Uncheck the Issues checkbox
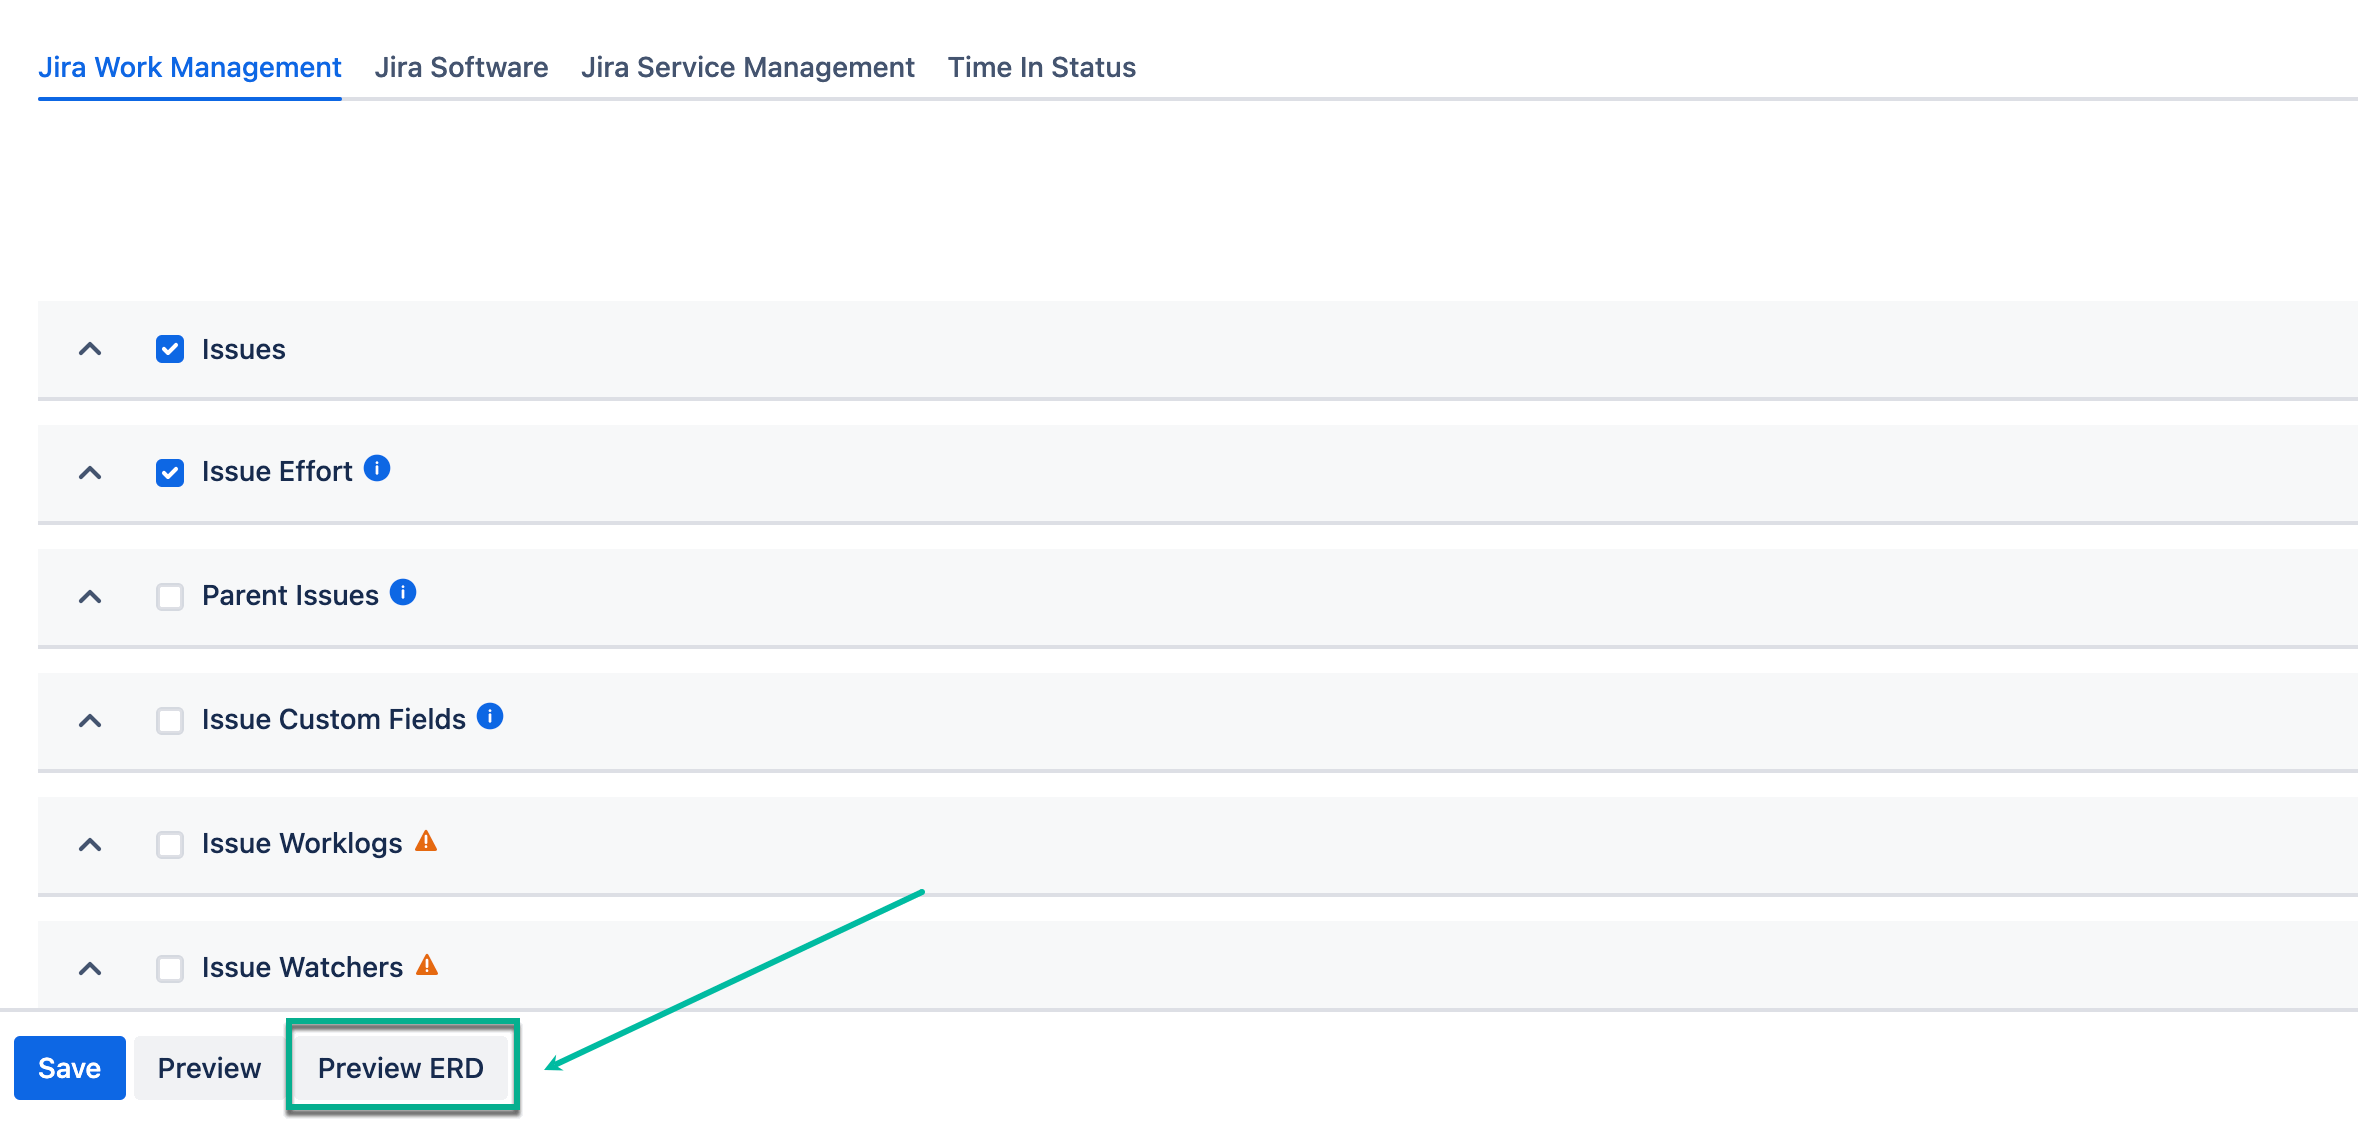Viewport: 2358px width, 1126px height. coord(170,349)
